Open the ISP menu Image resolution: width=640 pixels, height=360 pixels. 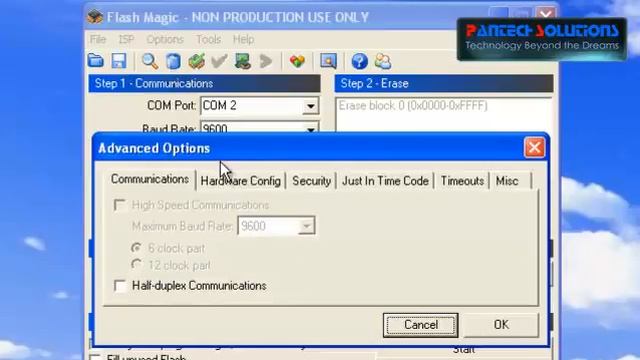[126, 39]
